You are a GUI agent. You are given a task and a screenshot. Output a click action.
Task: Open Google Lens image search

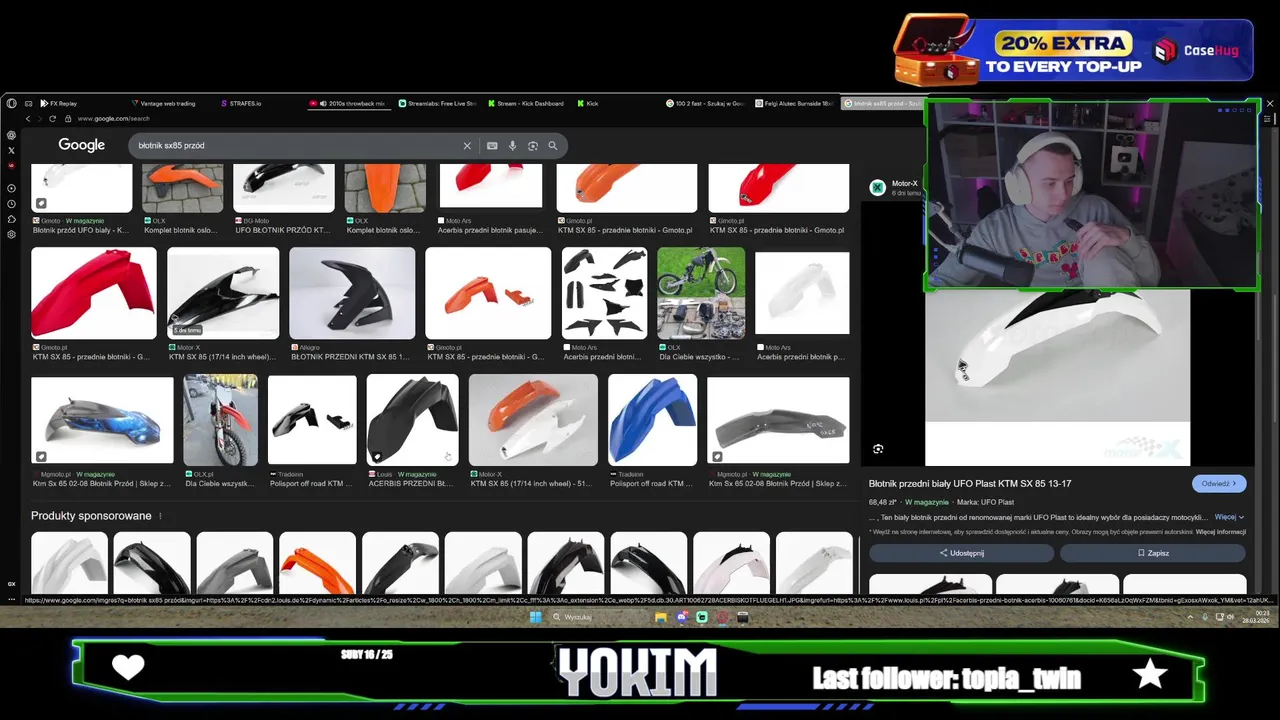pos(532,146)
